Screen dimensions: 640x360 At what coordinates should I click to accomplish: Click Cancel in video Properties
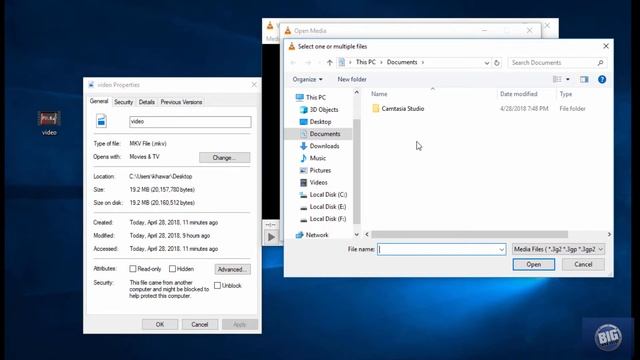point(200,324)
